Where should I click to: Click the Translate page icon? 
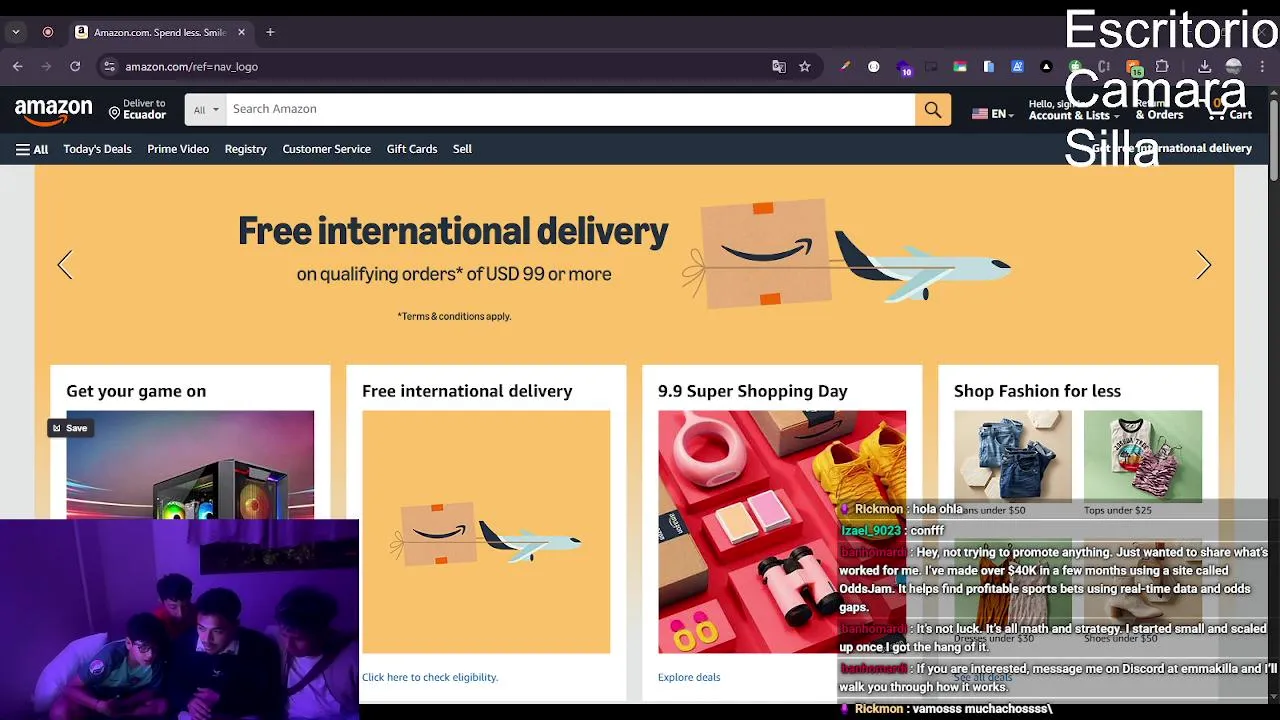click(779, 66)
